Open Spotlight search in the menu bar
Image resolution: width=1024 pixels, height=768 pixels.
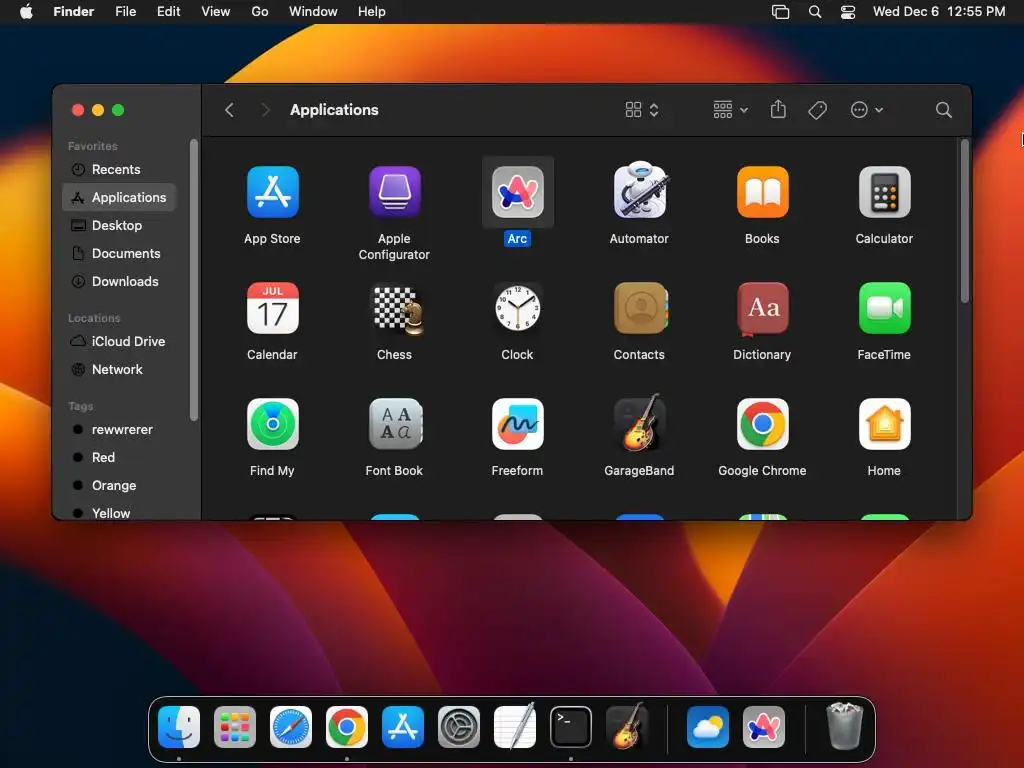815,12
